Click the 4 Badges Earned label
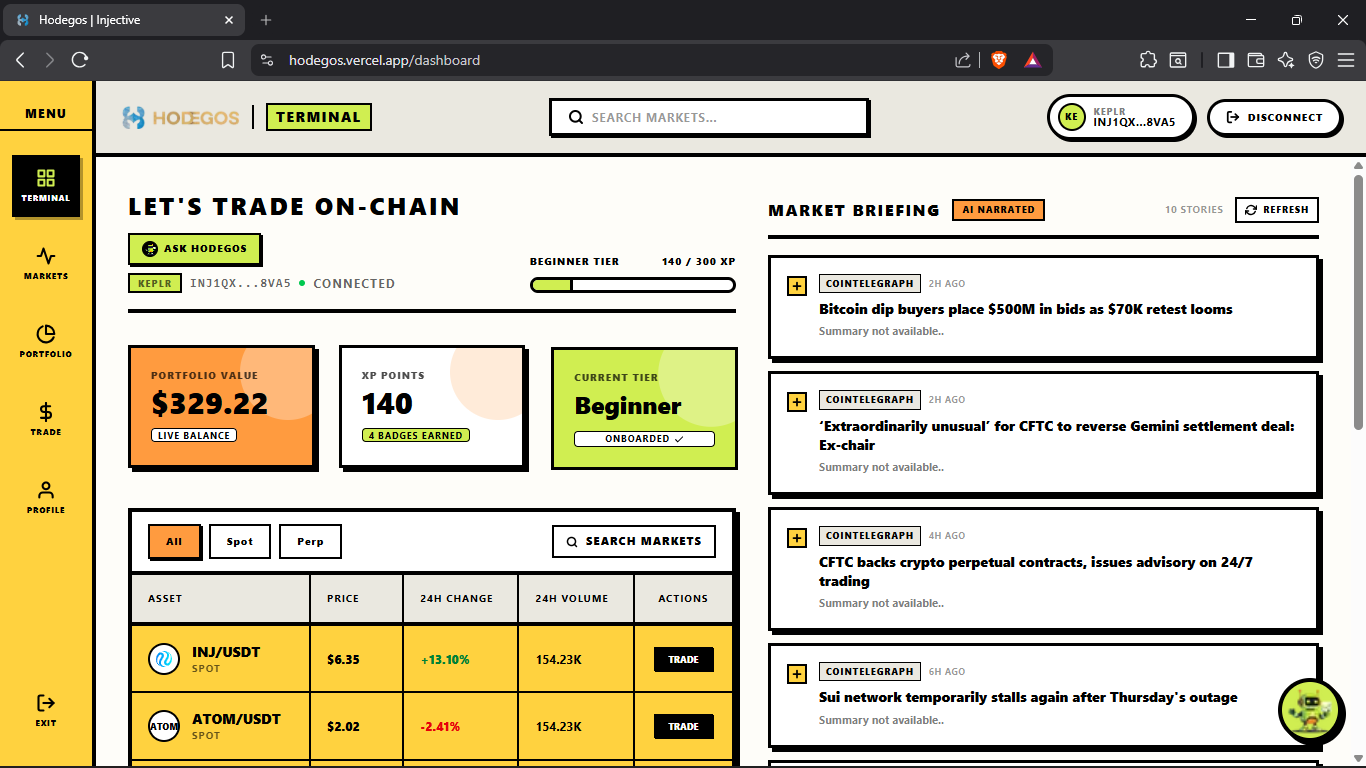Image resolution: width=1366 pixels, height=768 pixels. tap(416, 435)
